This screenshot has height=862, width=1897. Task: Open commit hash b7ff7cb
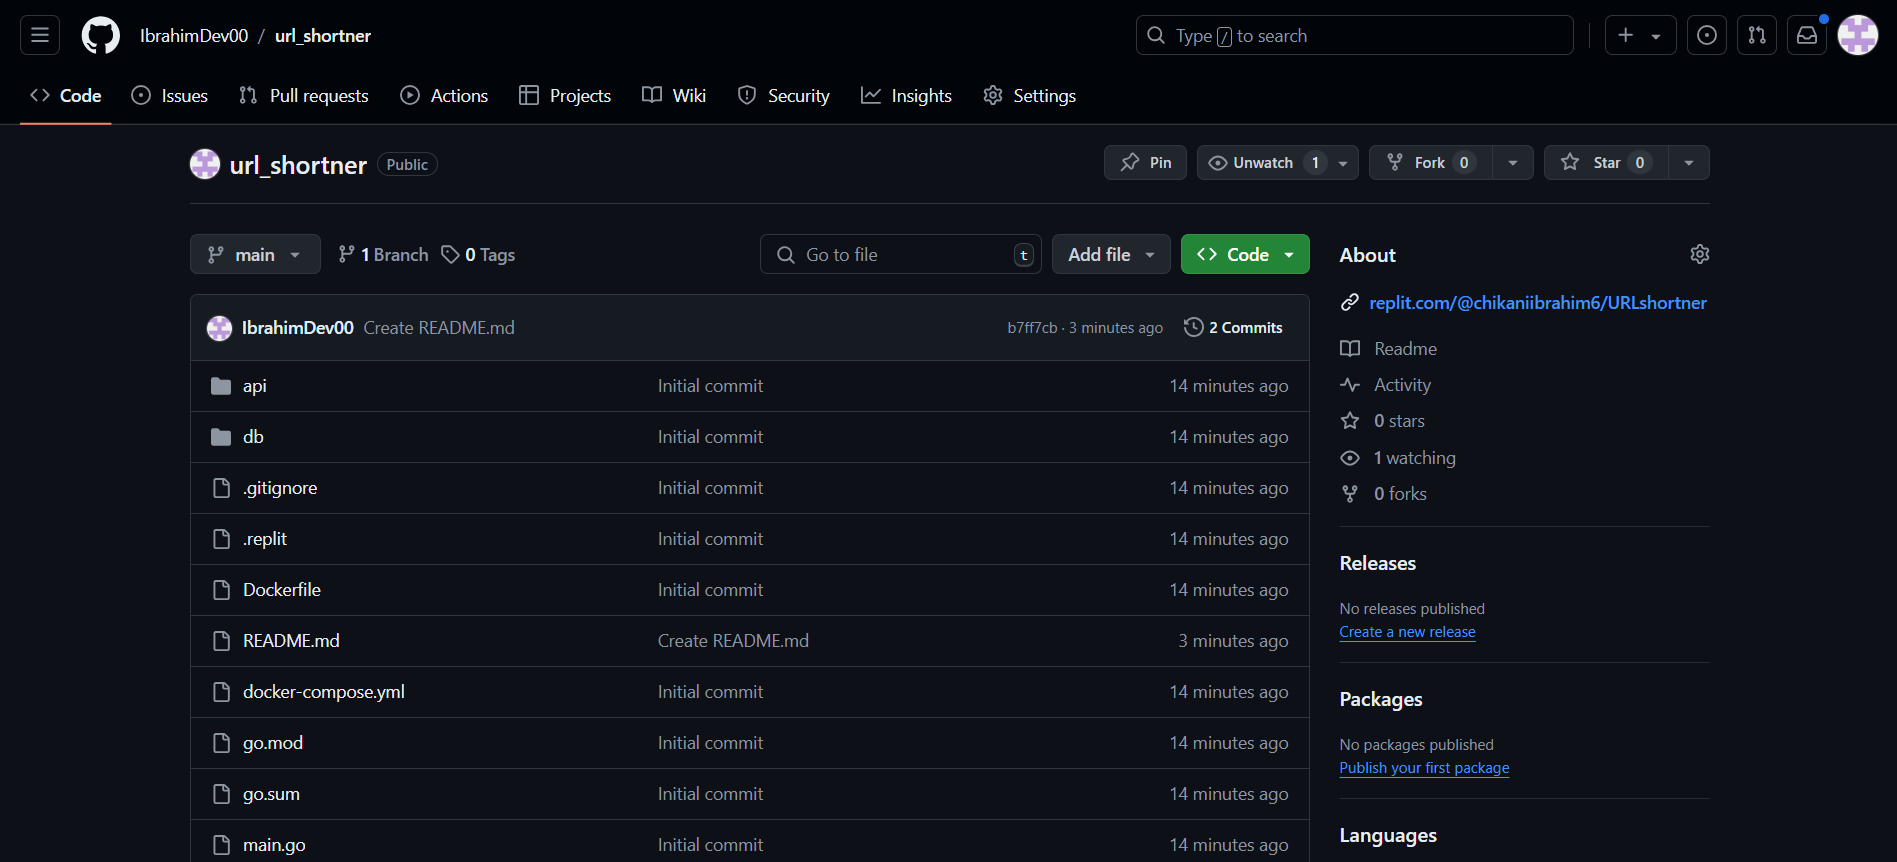[x=1032, y=328]
